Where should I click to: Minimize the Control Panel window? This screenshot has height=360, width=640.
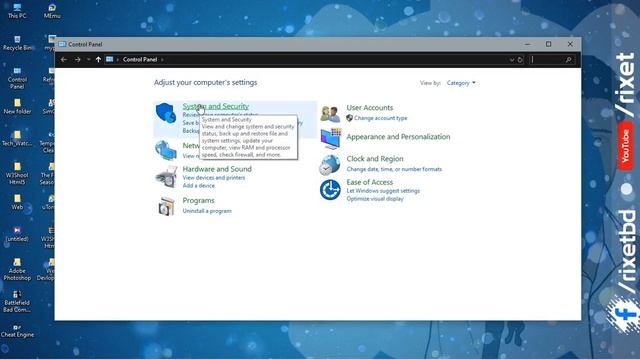click(x=527, y=44)
